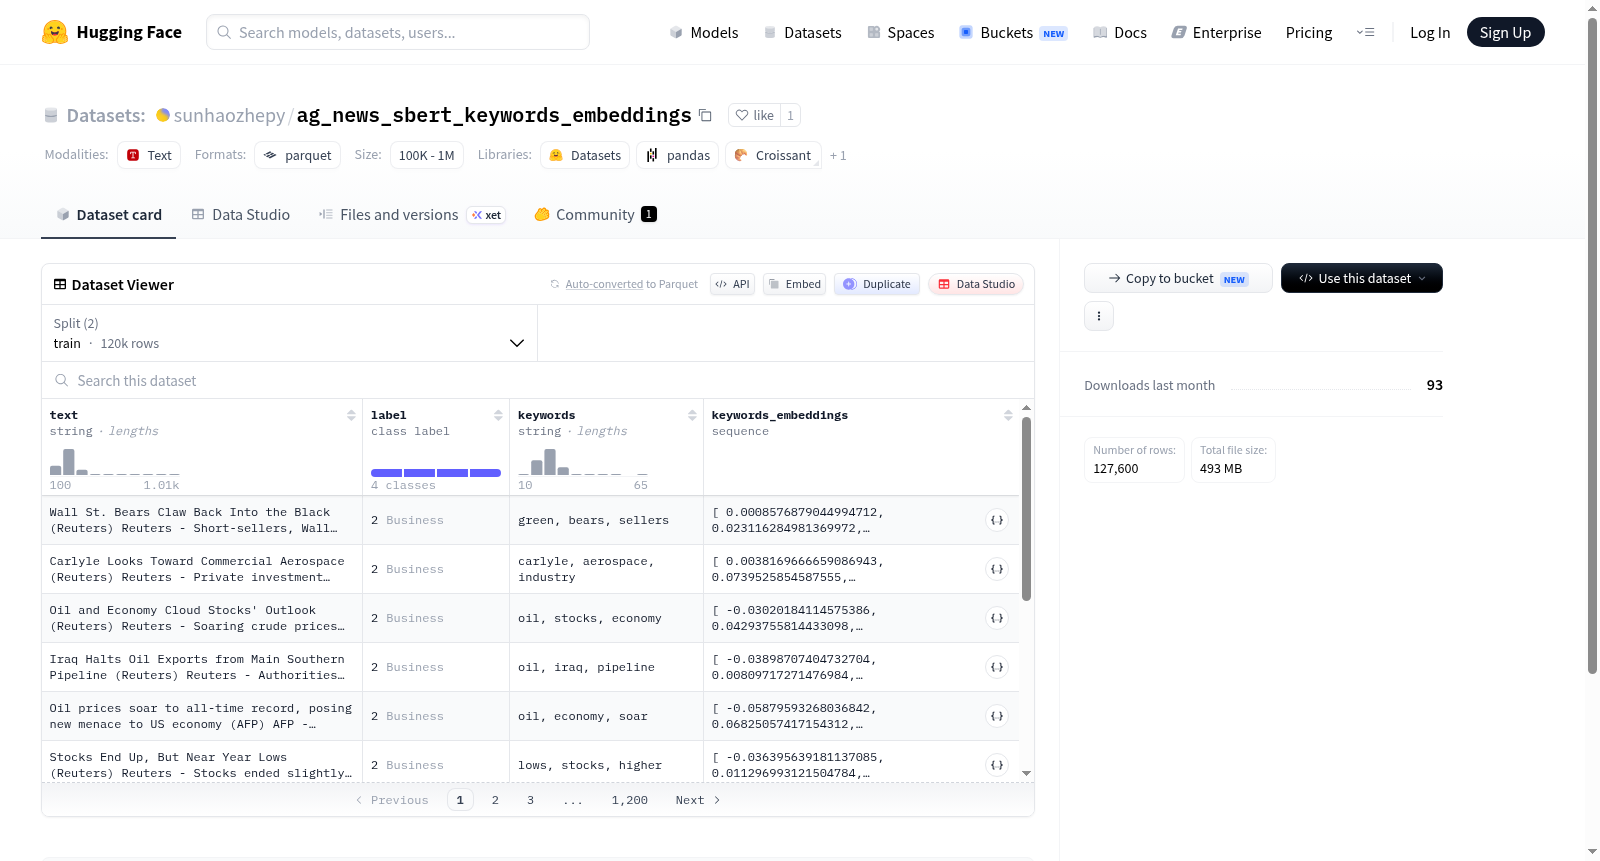The height and width of the screenshot is (861, 1600).
Task: Click the Next page button
Action: point(698,800)
